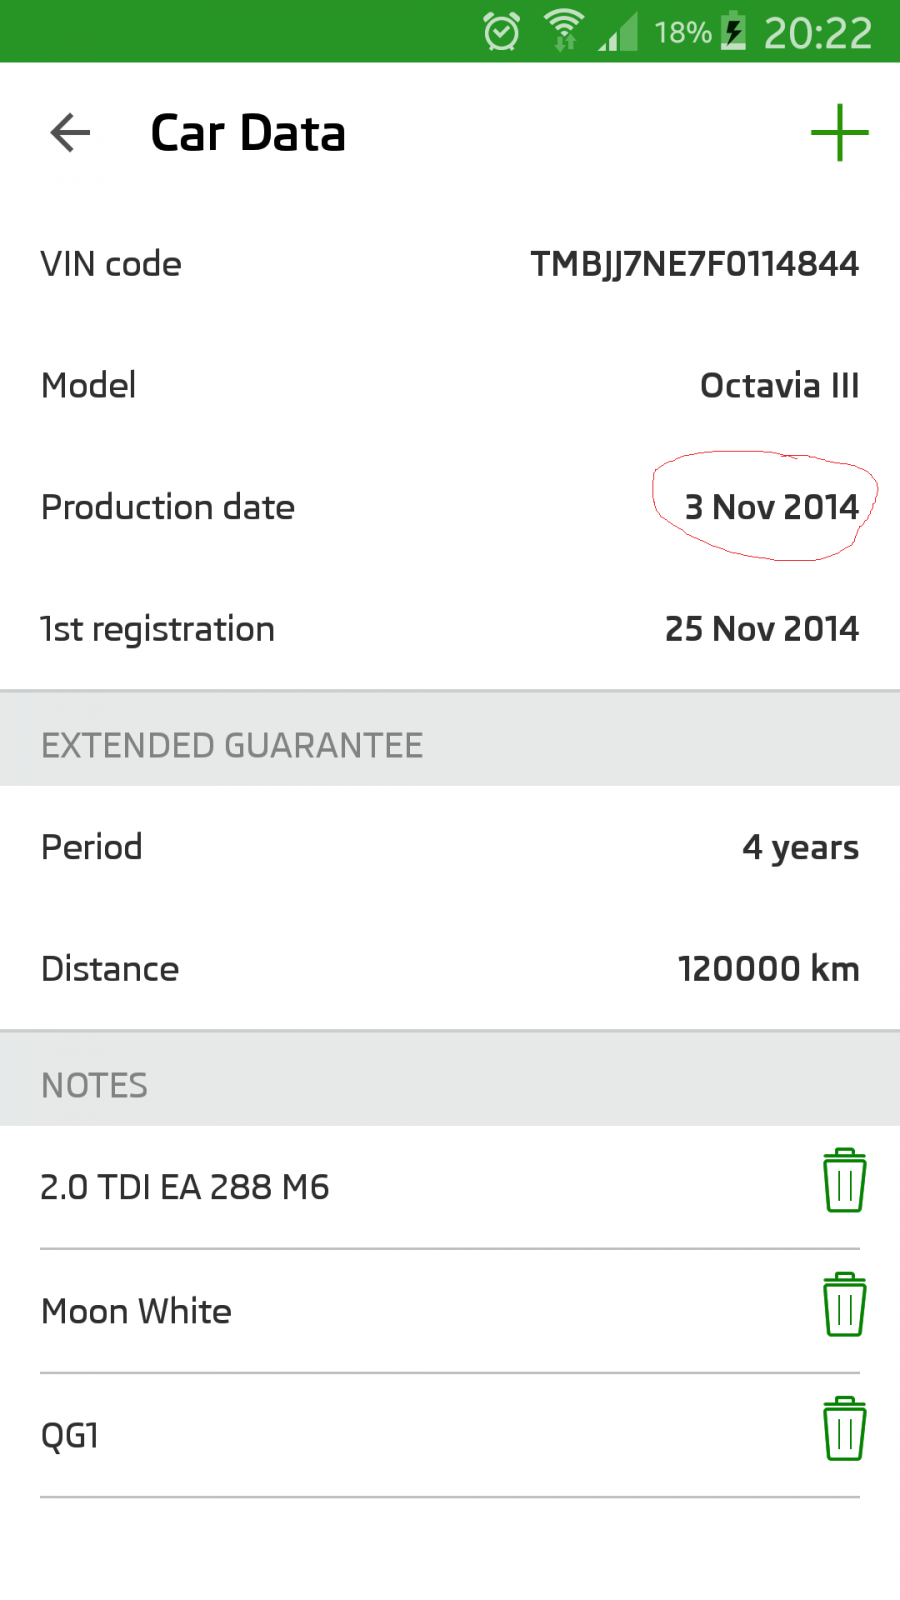
Task: Tap the Car Data screen title
Action: pos(248,133)
